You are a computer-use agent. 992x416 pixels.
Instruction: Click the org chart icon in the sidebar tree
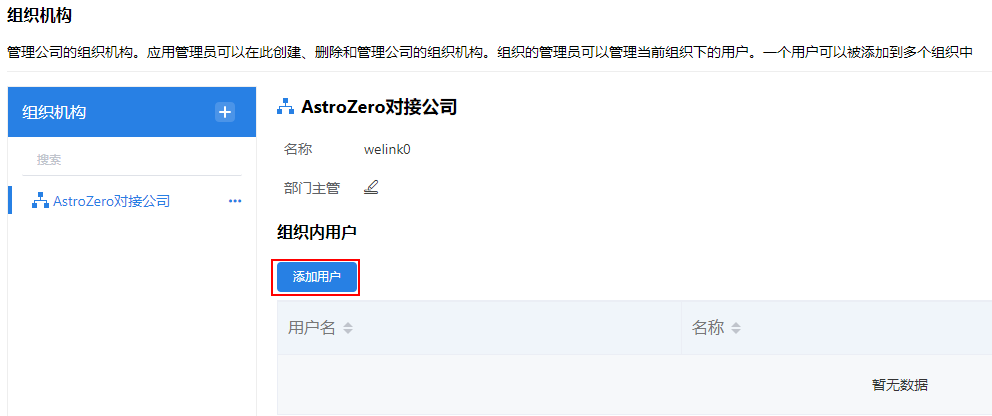tap(40, 202)
